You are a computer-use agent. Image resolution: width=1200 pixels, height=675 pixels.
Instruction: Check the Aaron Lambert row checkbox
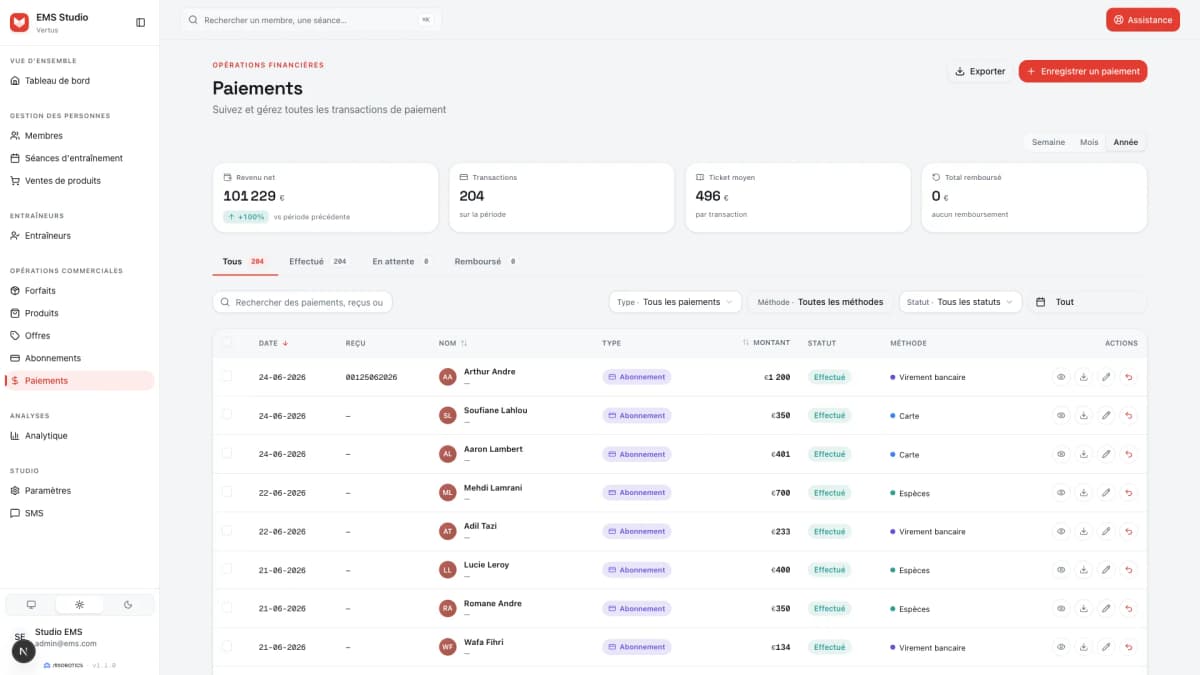coord(227,453)
